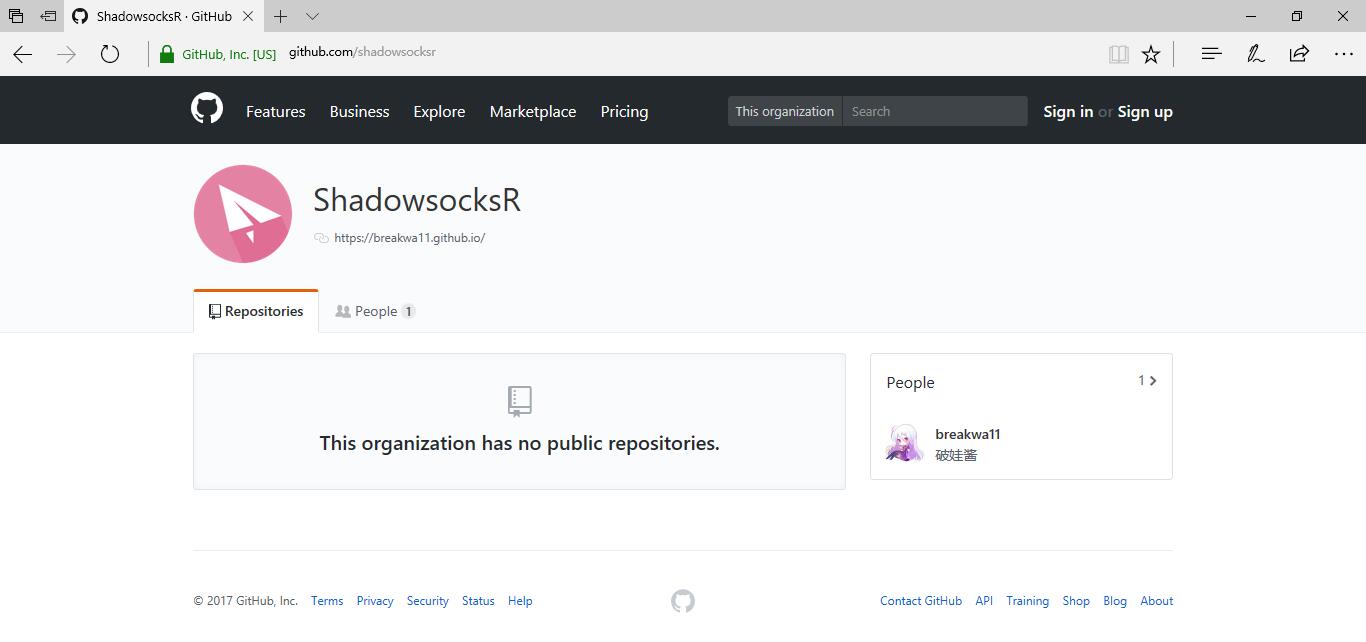Refresh the page with the reload icon
This screenshot has height=642, width=1366.
click(110, 54)
